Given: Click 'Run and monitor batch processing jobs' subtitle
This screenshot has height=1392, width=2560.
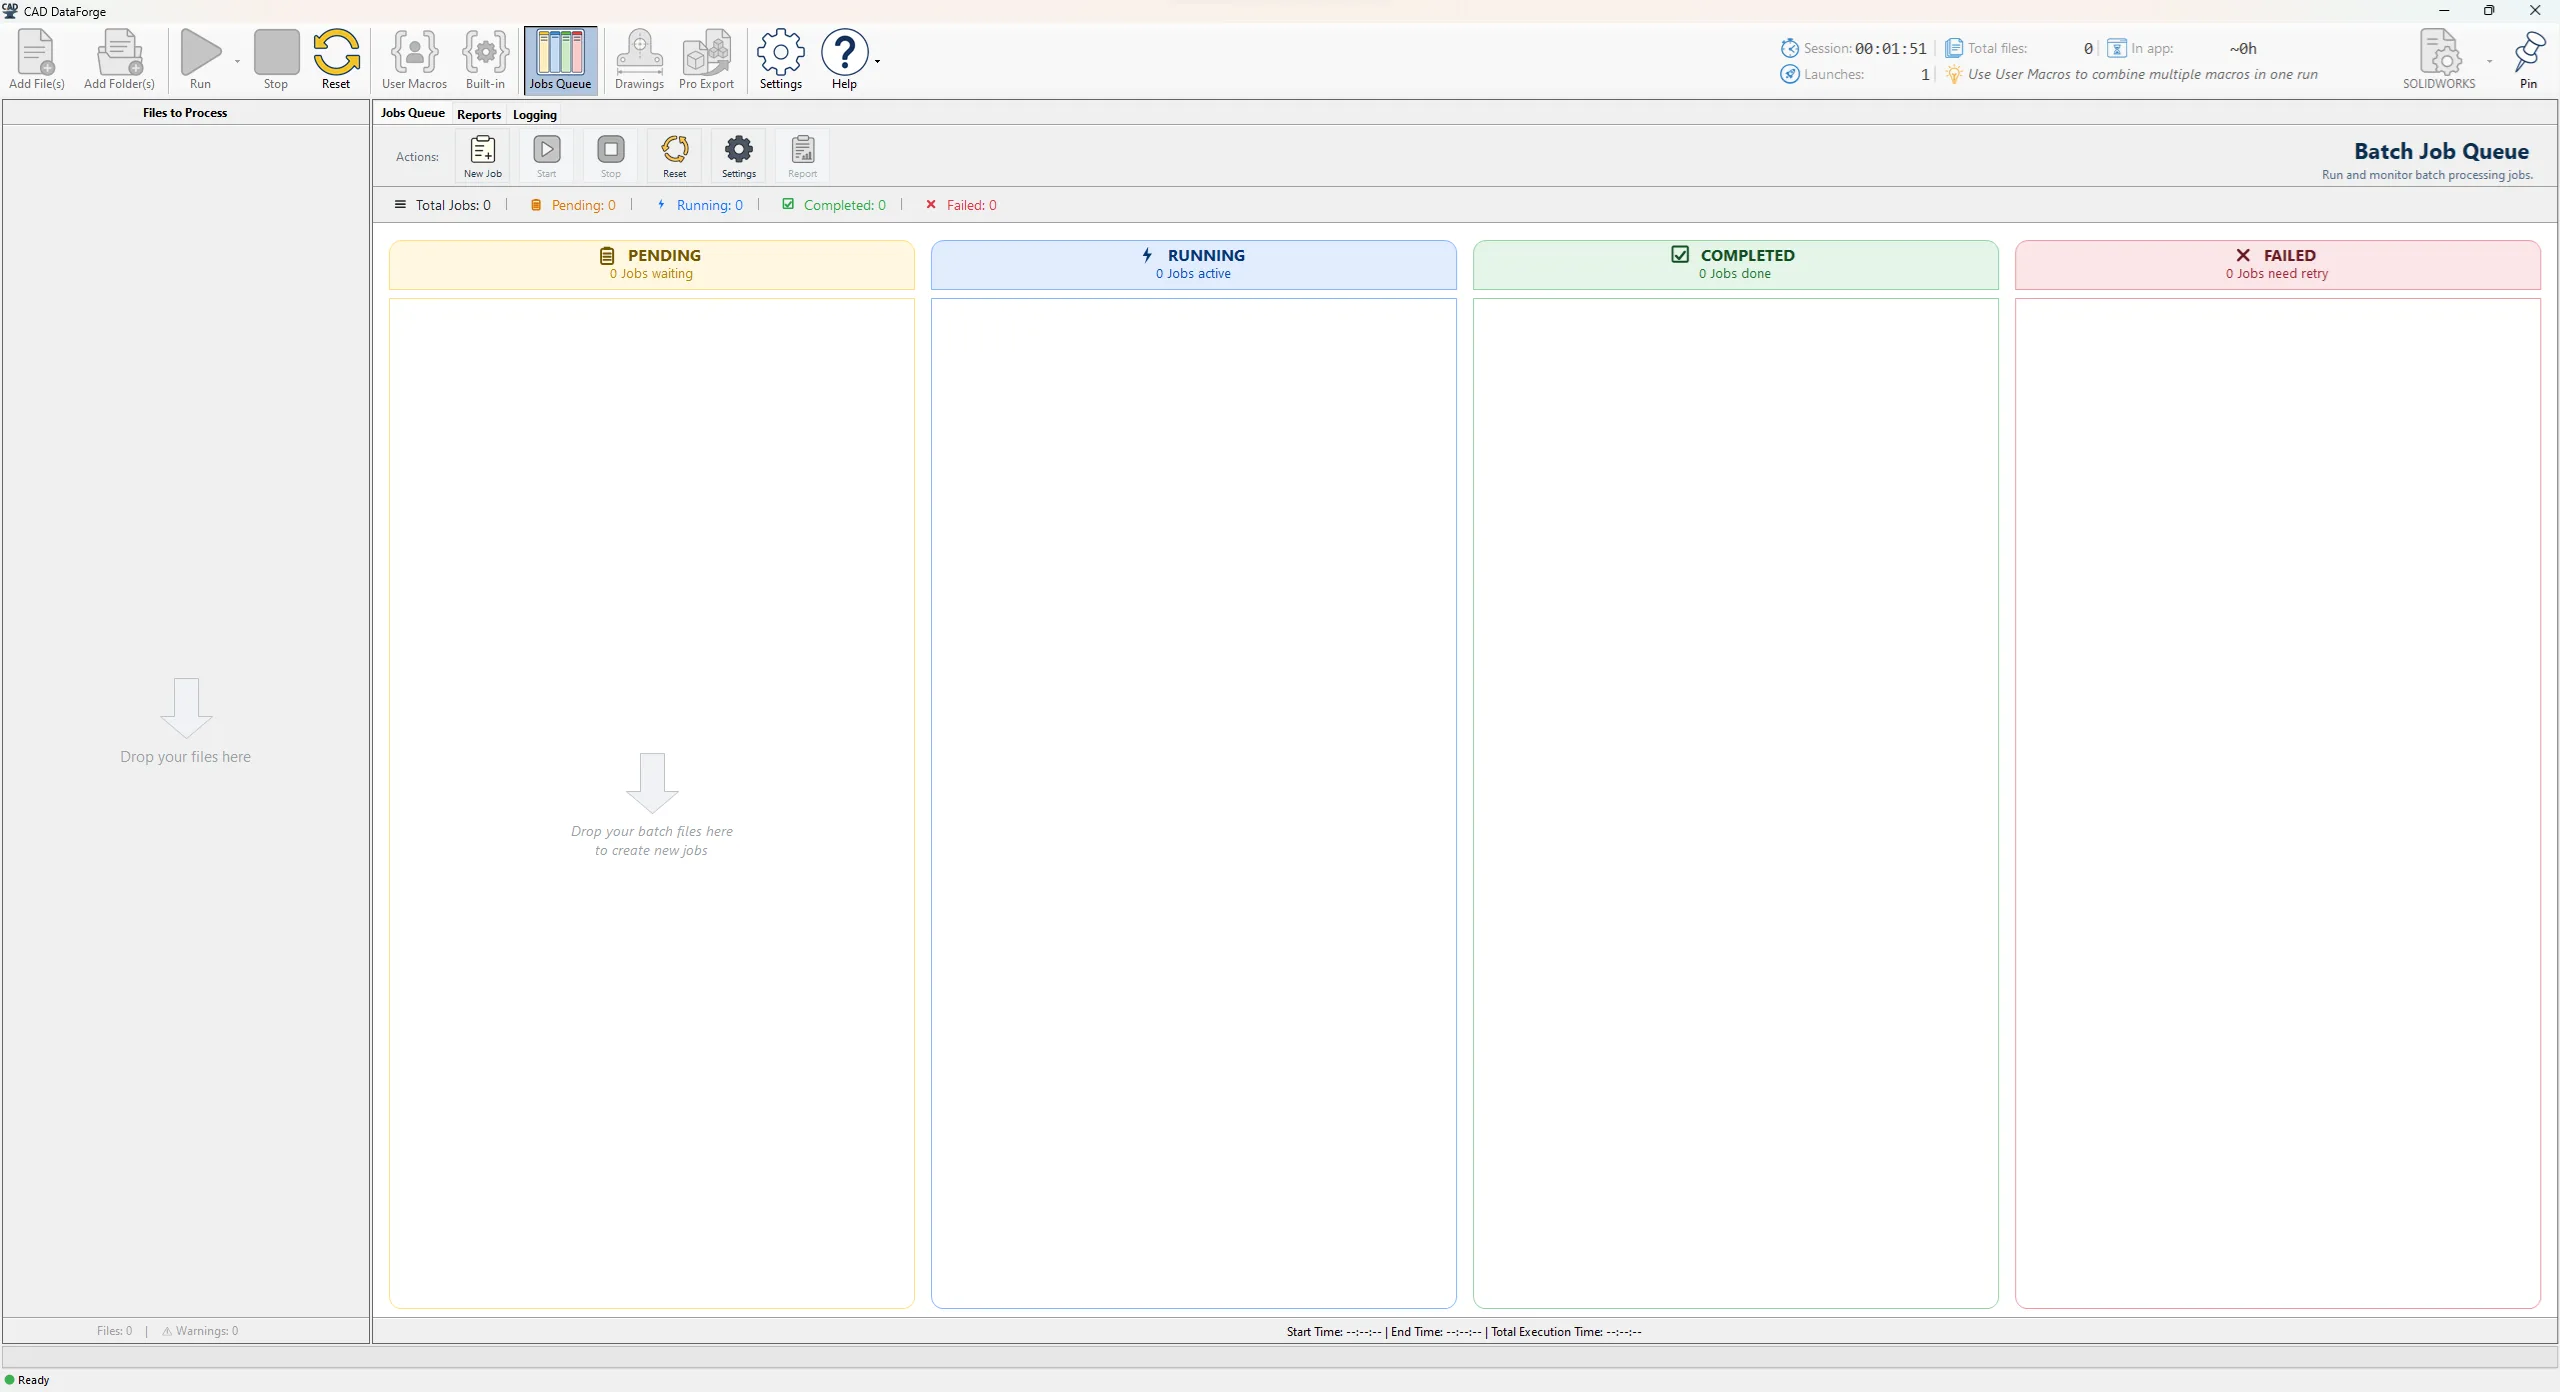Looking at the screenshot, I should (x=2427, y=175).
